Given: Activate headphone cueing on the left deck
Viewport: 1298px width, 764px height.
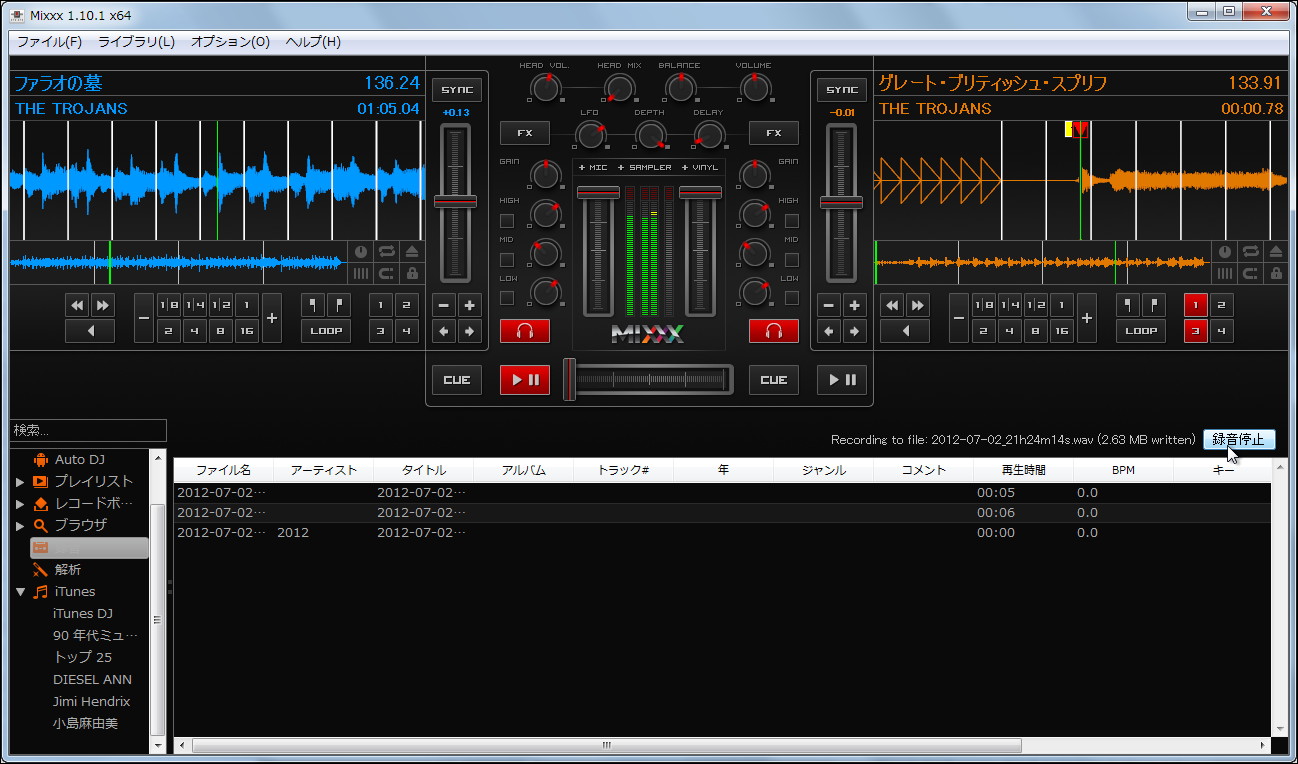Looking at the screenshot, I should point(524,330).
